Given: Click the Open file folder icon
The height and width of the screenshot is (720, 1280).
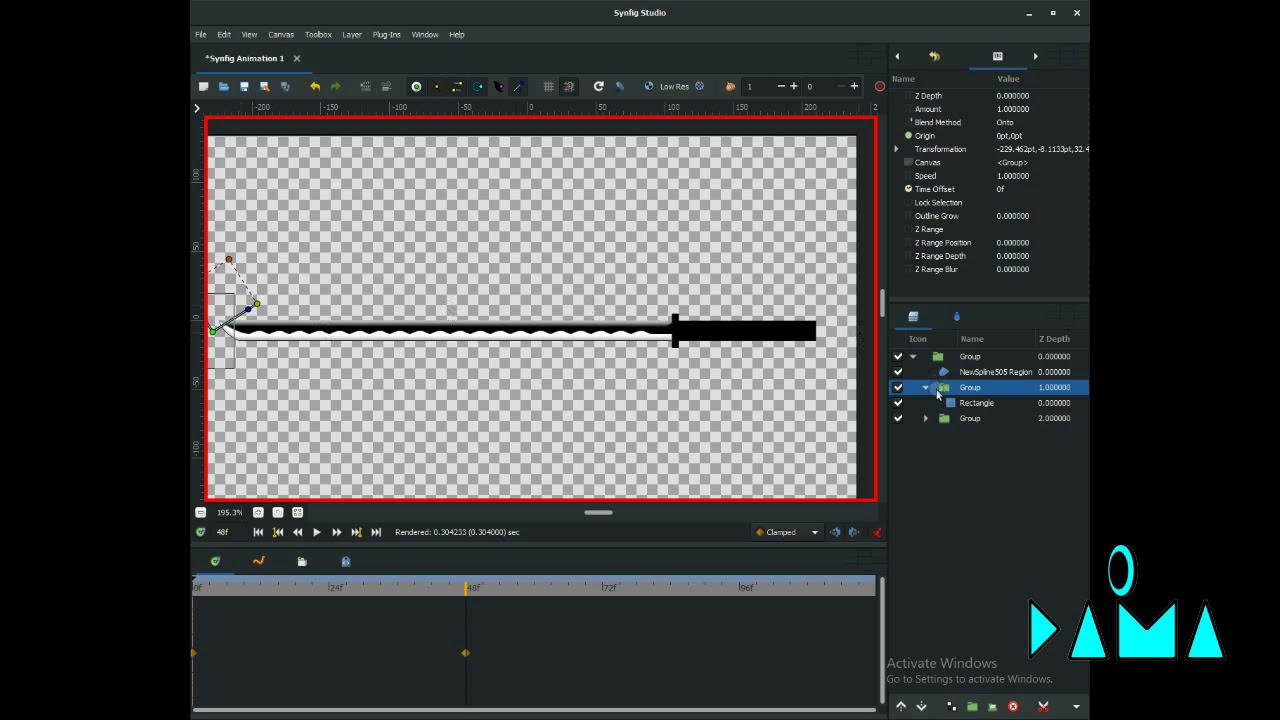Looking at the screenshot, I should (224, 87).
